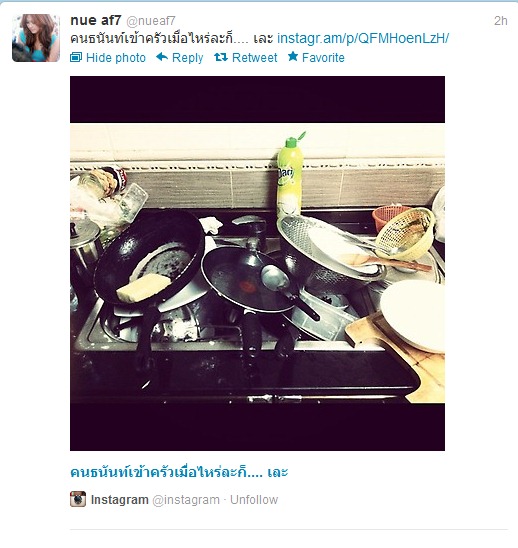Open the embedded kitchen sink photo

257,263
